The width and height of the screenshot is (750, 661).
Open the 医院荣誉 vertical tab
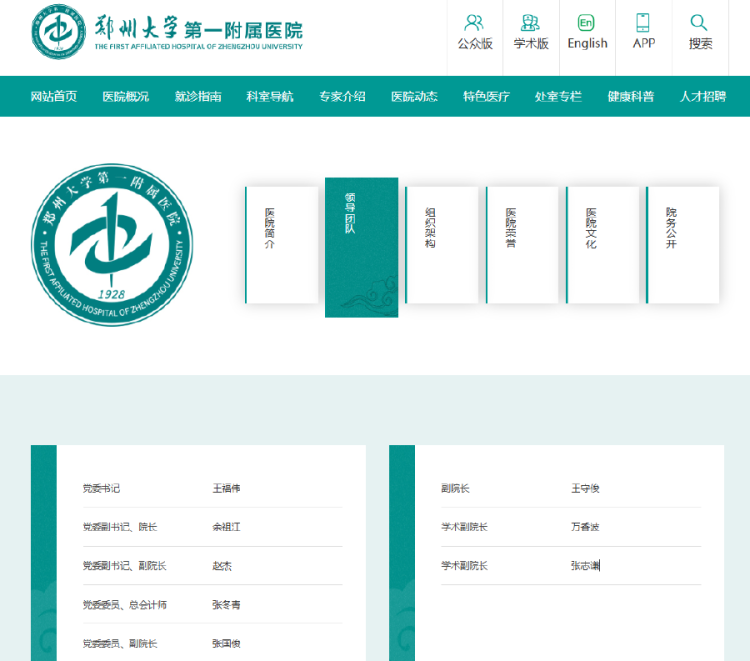(522, 245)
